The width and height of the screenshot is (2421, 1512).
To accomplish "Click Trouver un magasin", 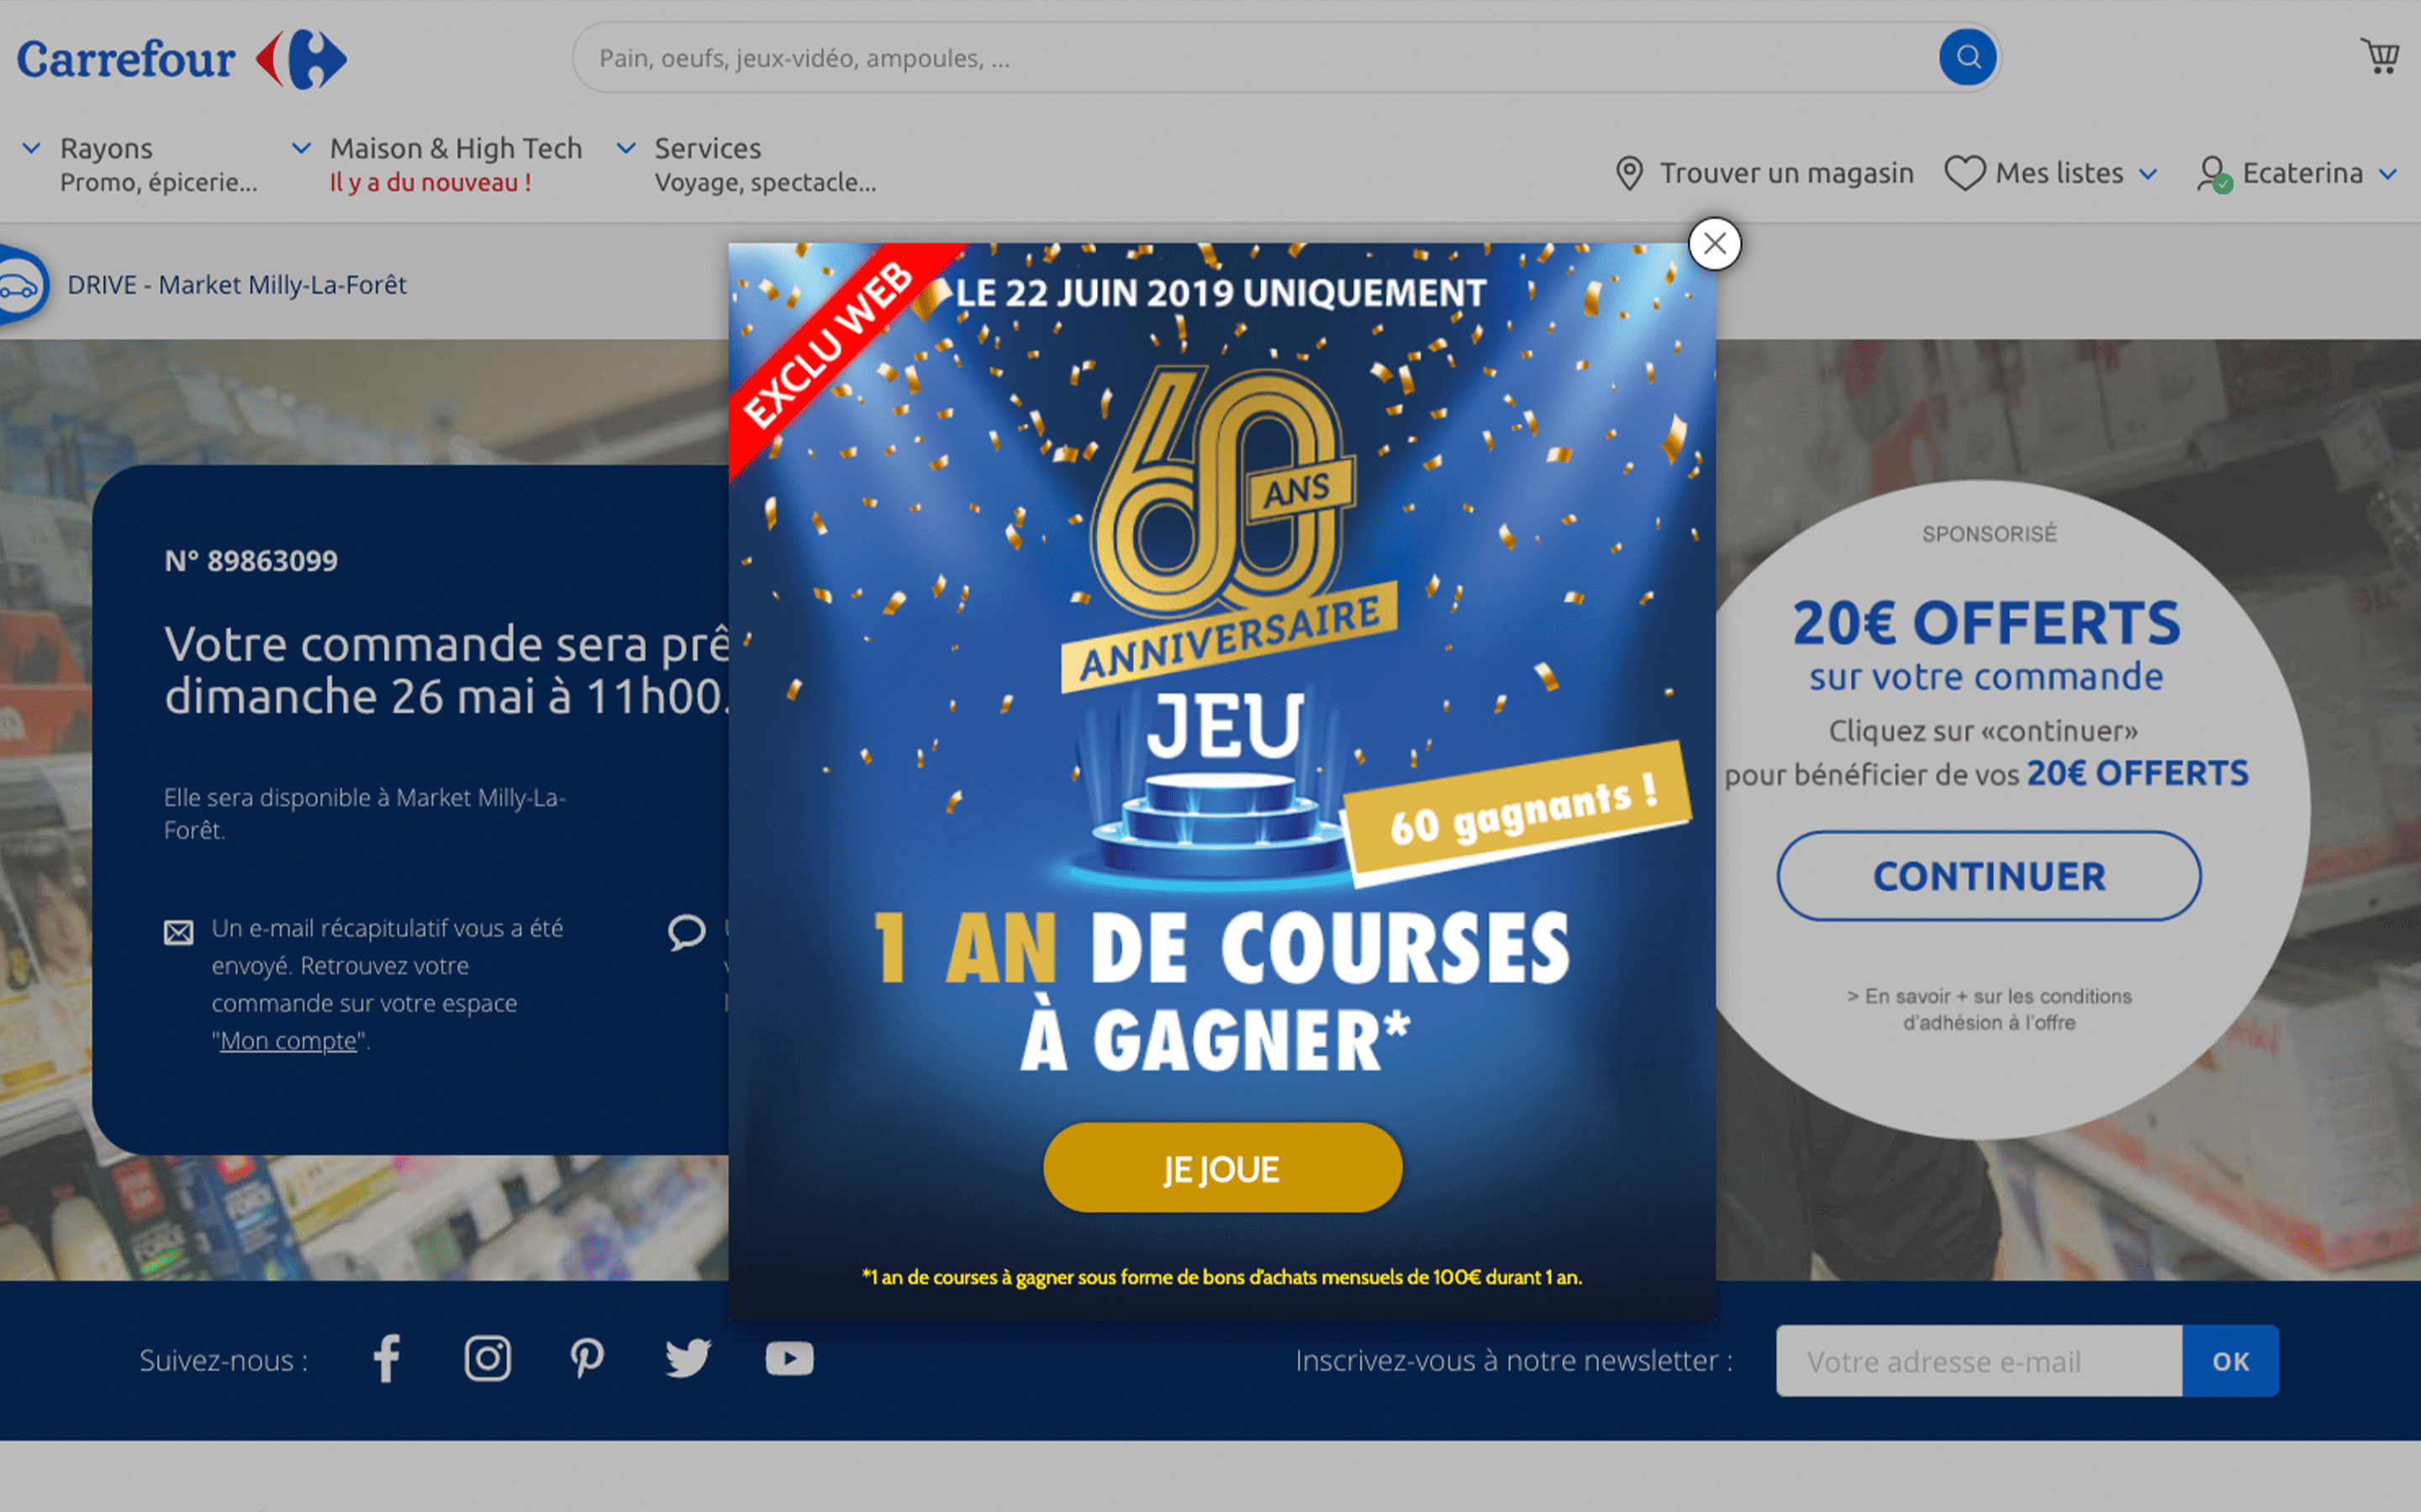I will (1765, 173).
